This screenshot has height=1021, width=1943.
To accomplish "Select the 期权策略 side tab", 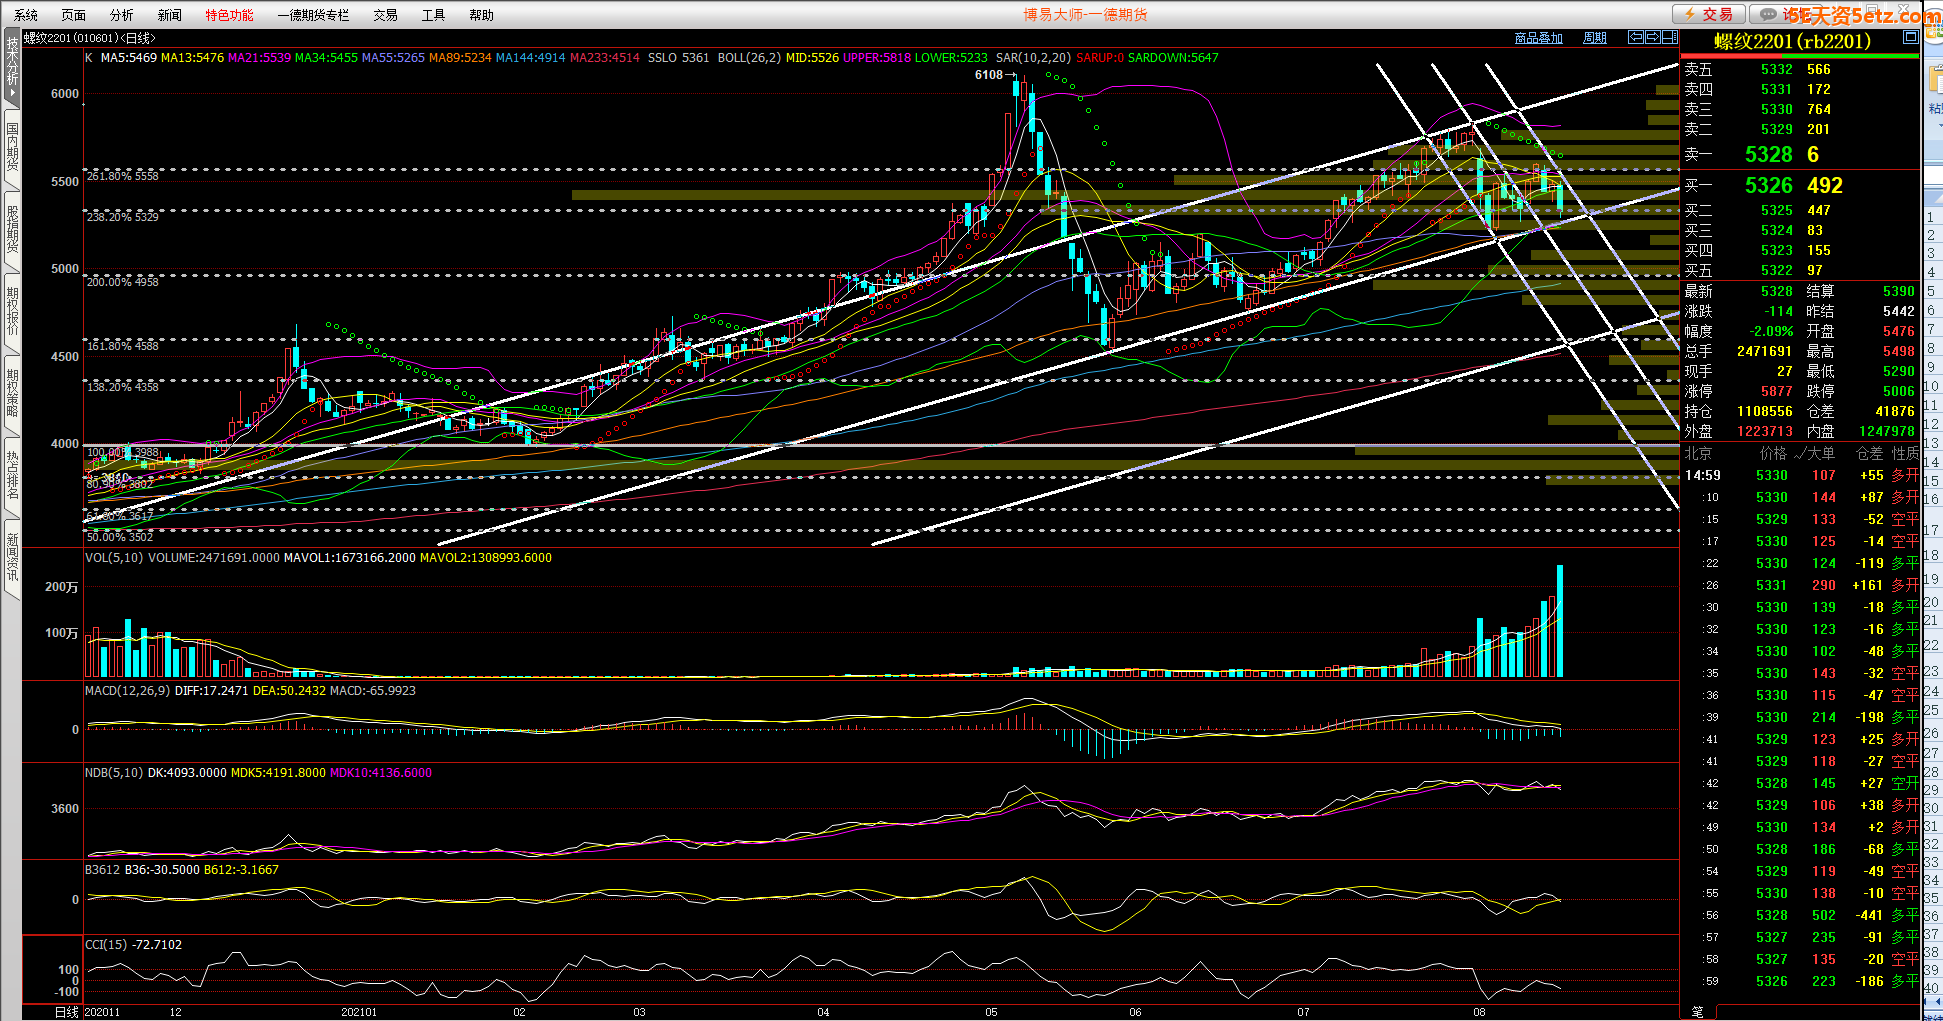I will coord(12,393).
